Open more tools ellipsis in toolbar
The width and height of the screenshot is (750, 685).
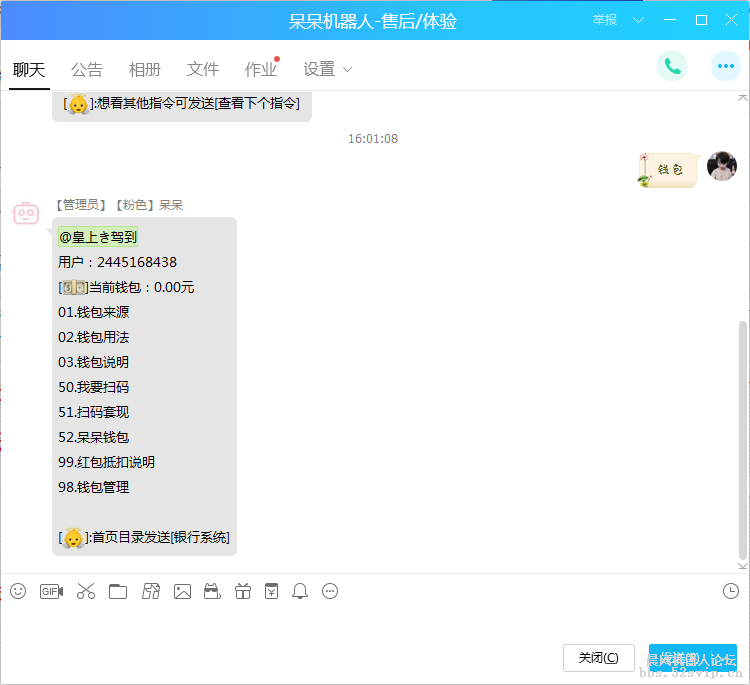pyautogui.click(x=330, y=591)
